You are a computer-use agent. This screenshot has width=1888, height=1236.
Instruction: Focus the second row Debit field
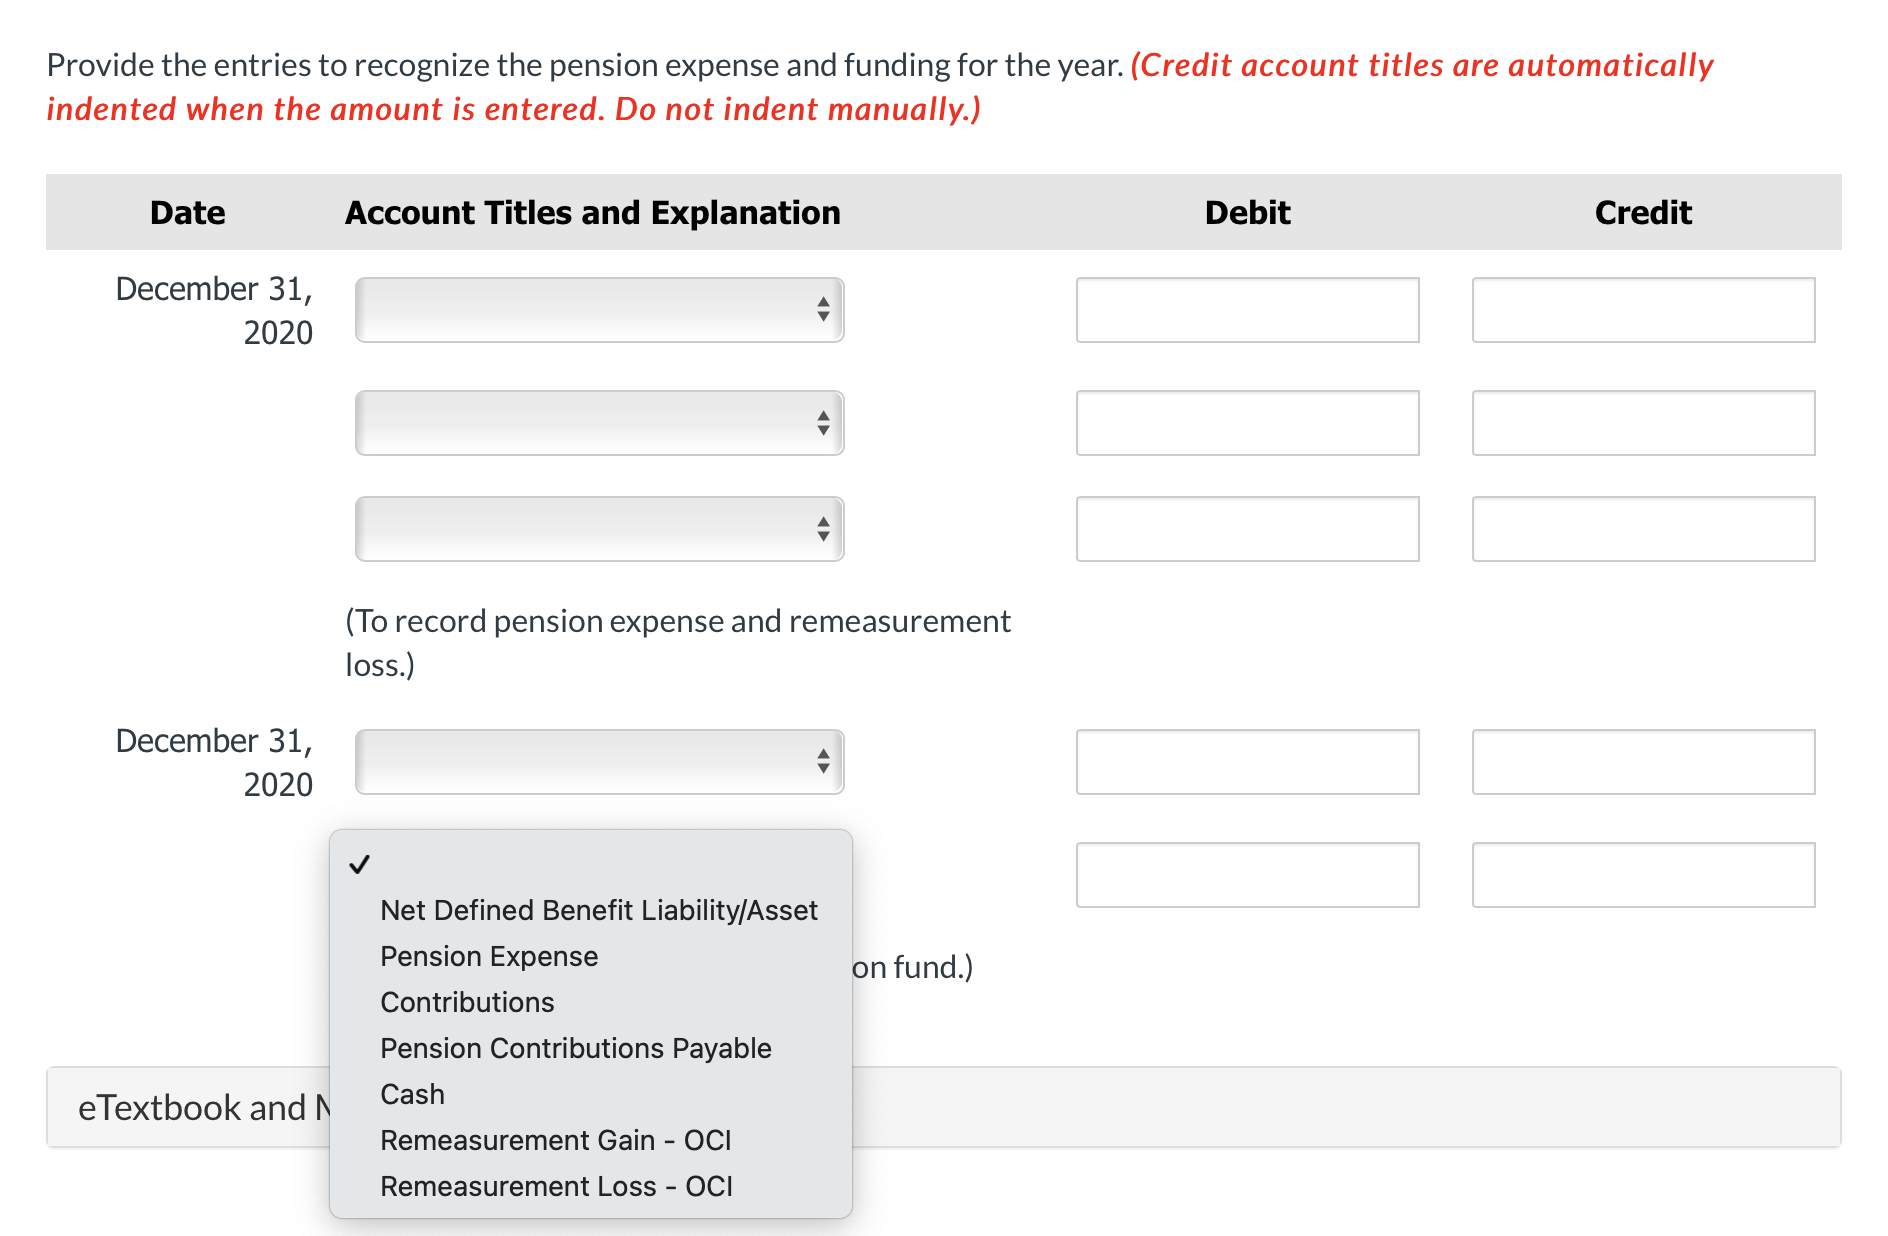[x=1247, y=423]
